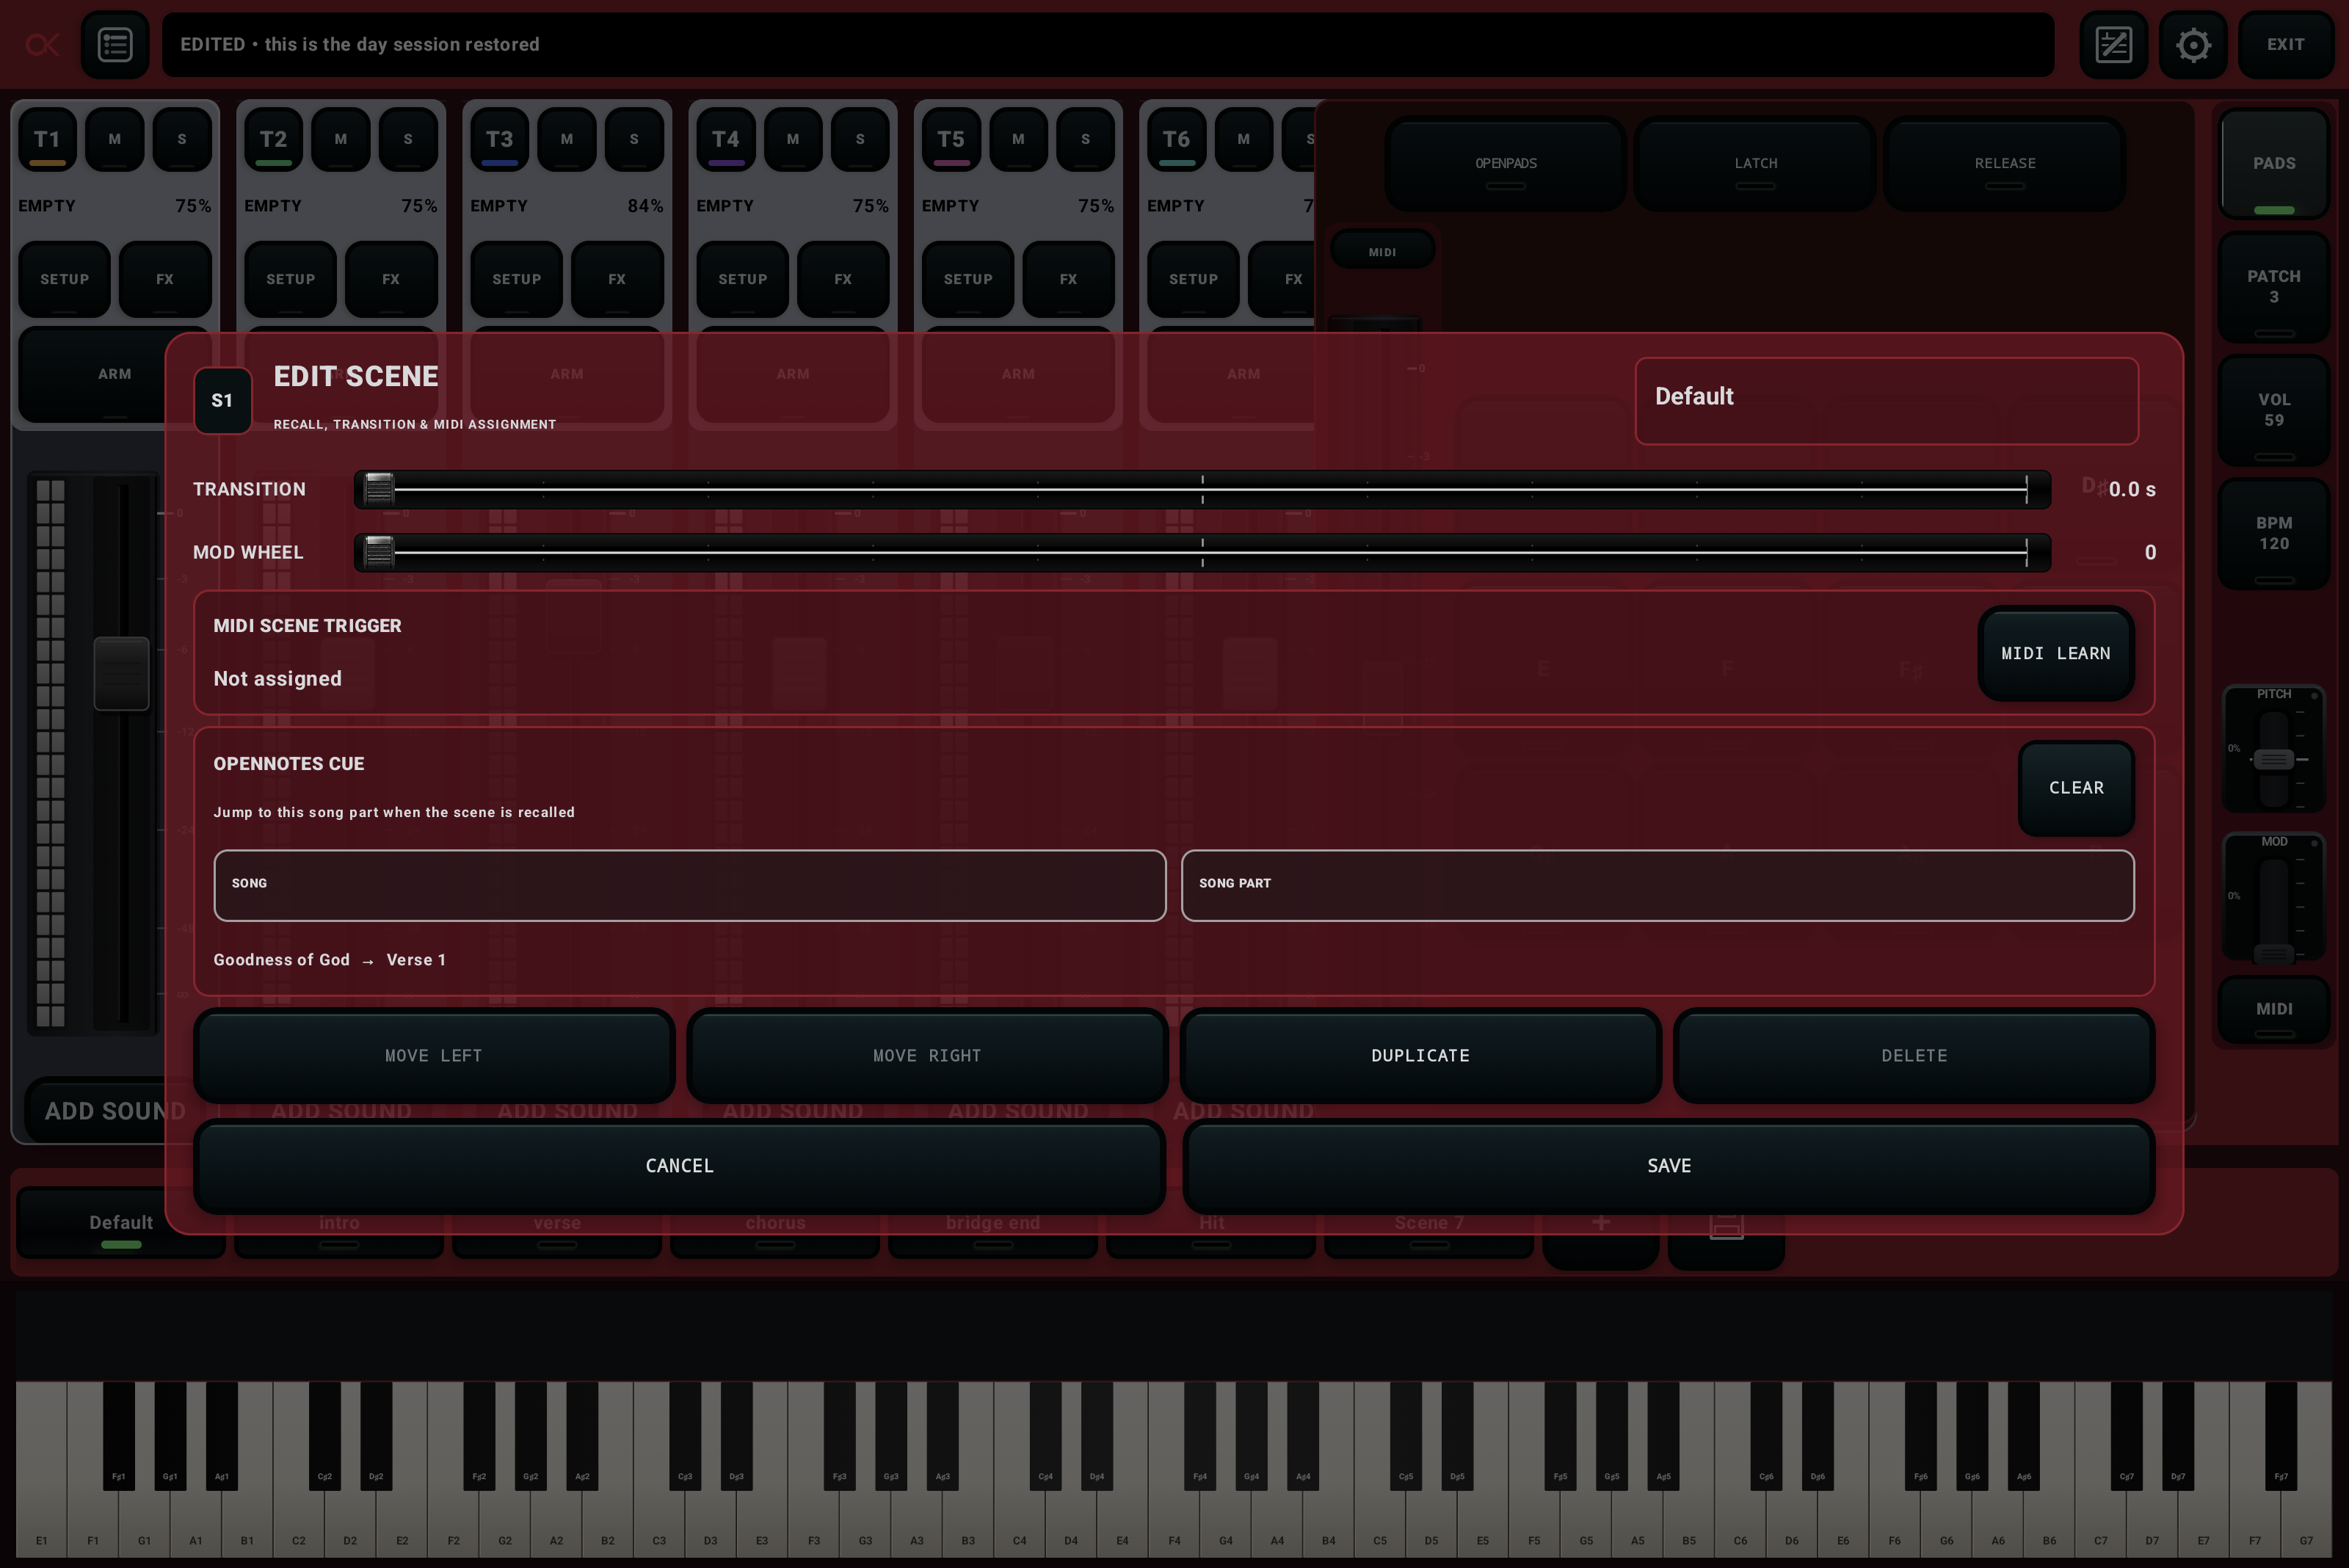This screenshot has height=1568, width=2349.
Task: Open the session list icon
Action: click(115, 45)
